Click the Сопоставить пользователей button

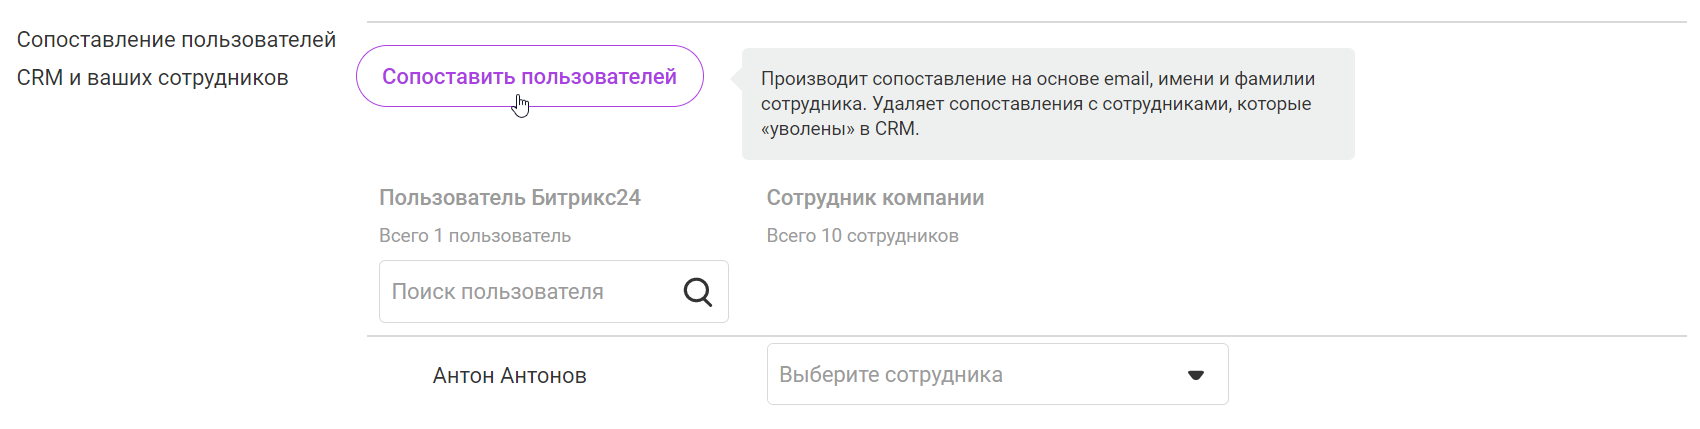click(x=529, y=77)
